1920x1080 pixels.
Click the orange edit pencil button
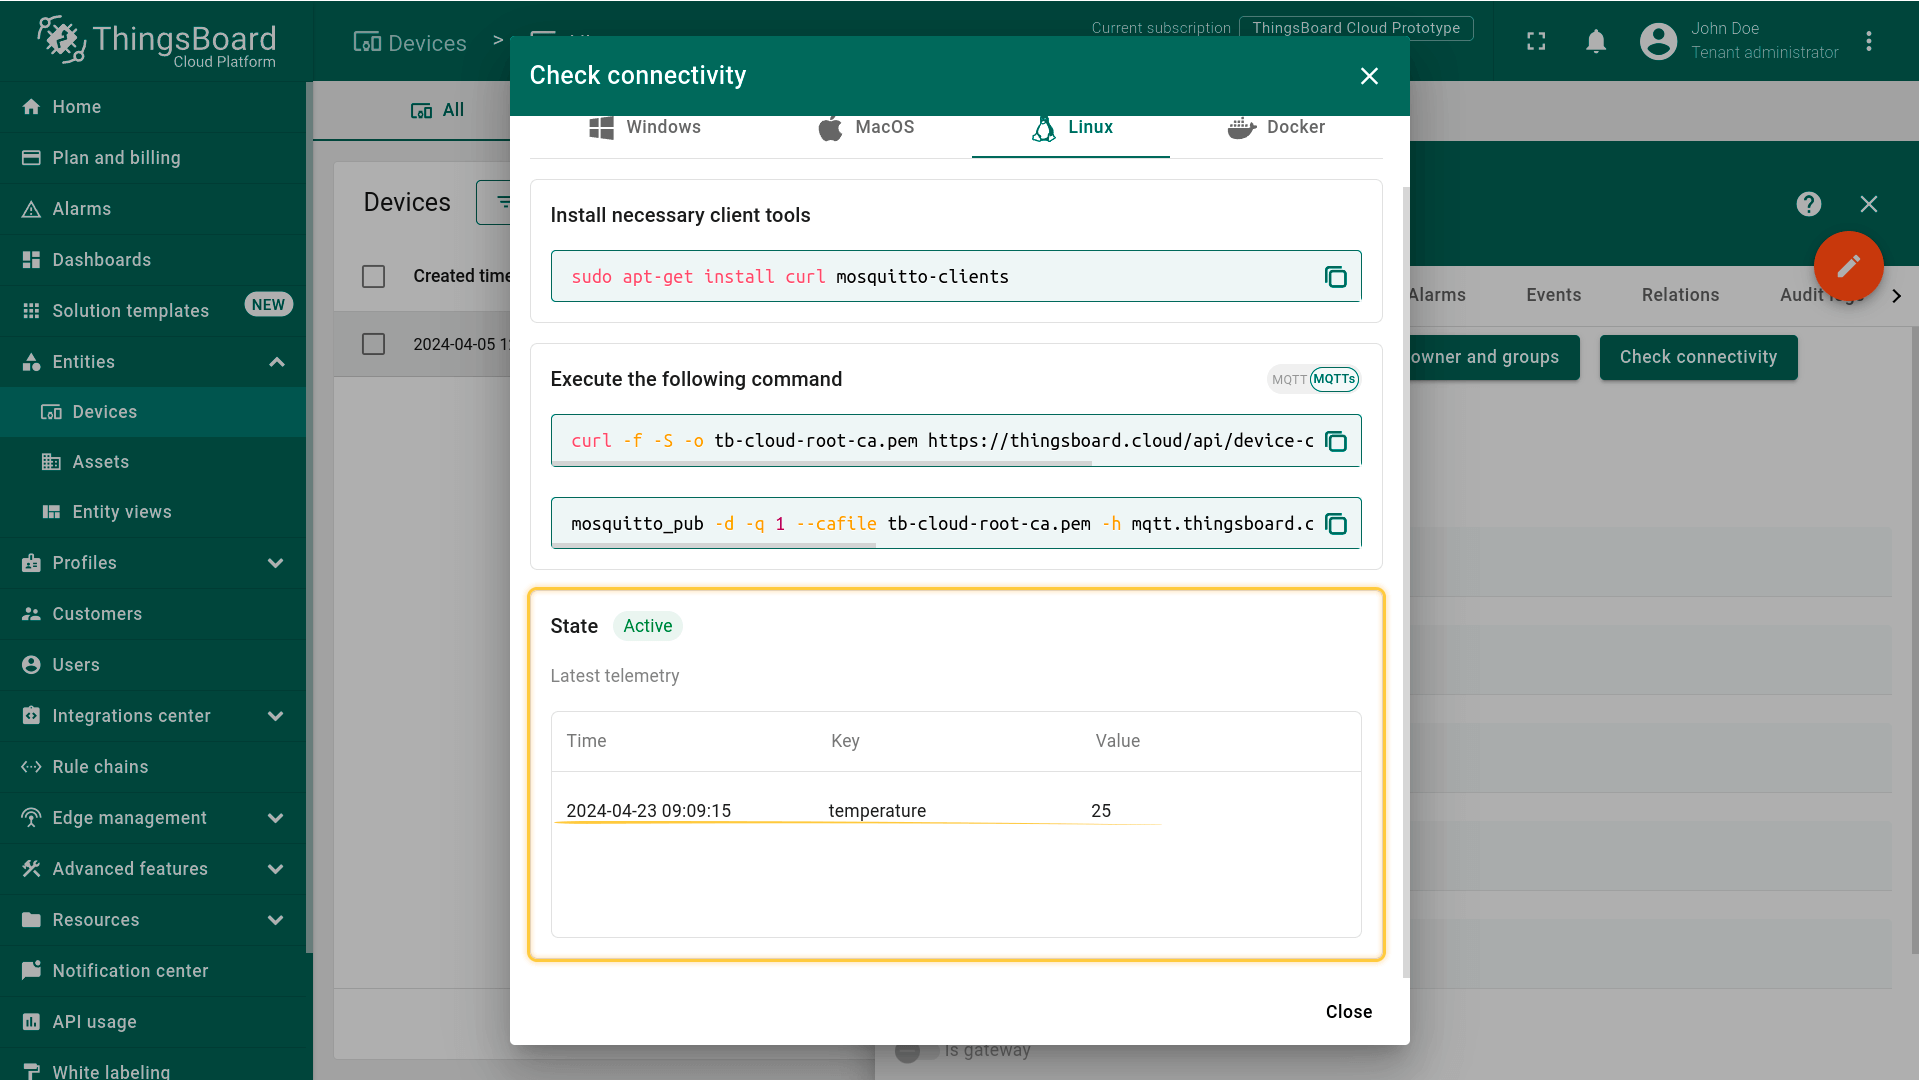coord(1848,266)
